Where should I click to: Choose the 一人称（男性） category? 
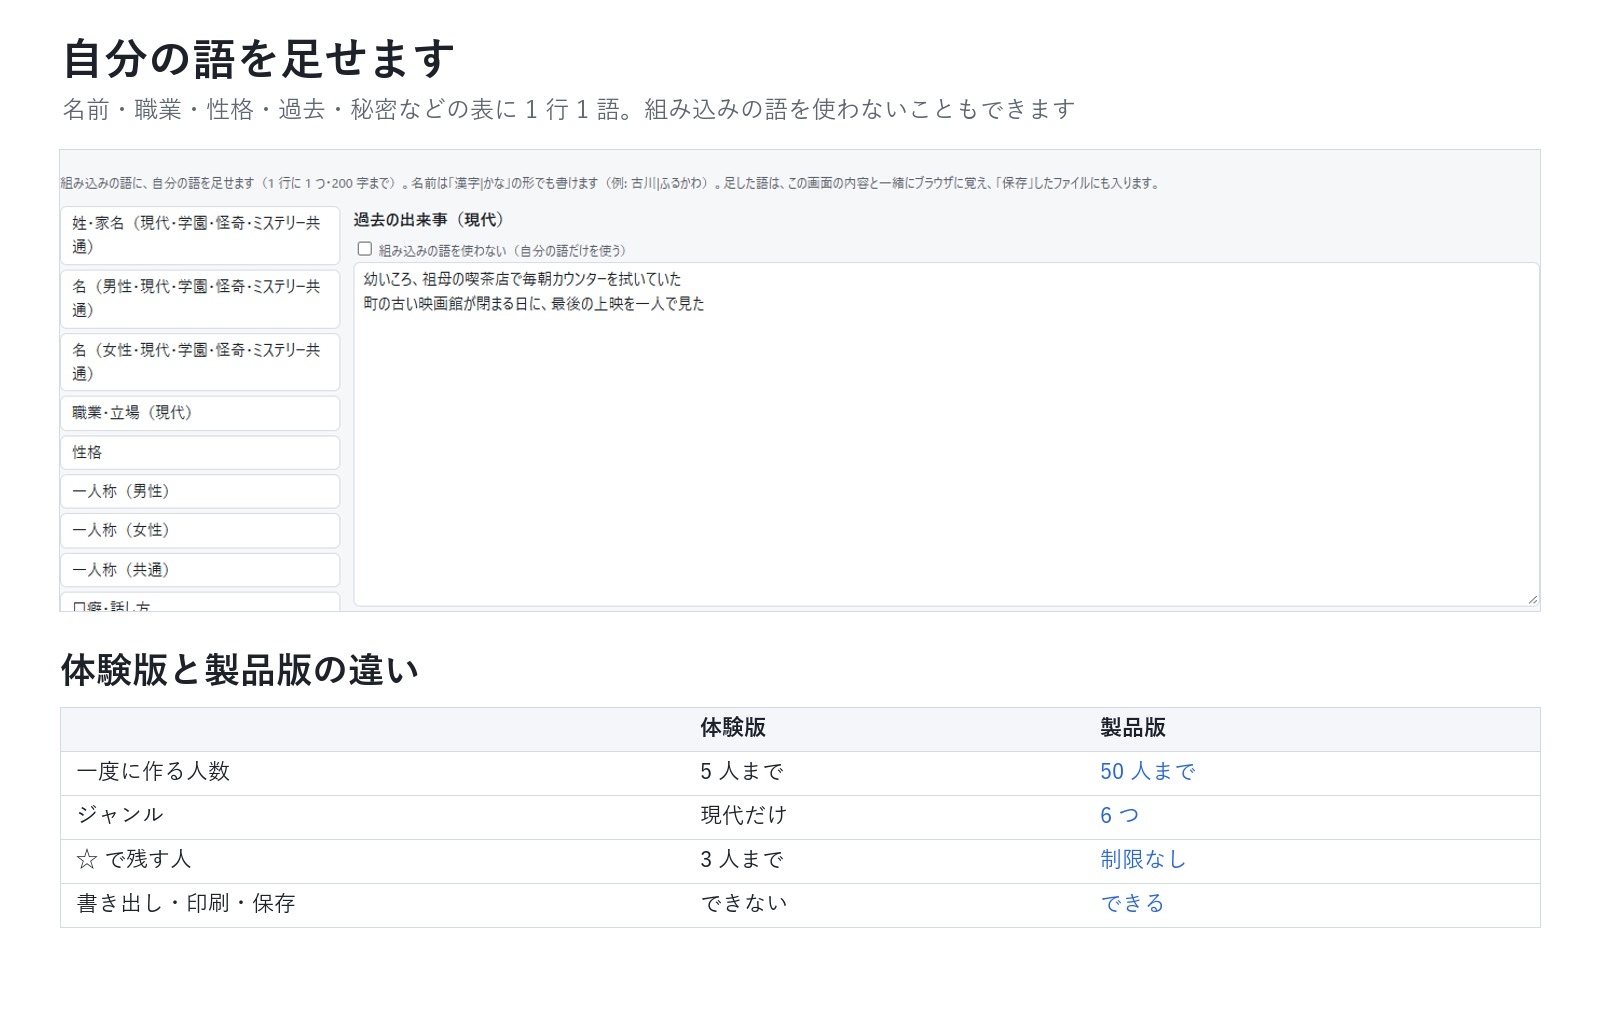(200, 492)
